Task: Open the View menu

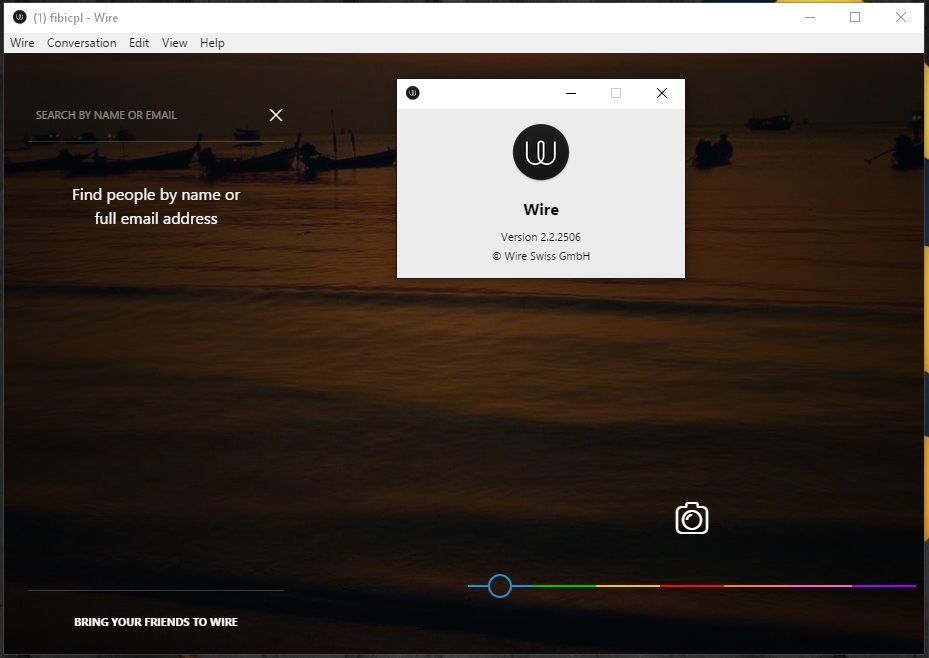Action: pyautogui.click(x=175, y=43)
